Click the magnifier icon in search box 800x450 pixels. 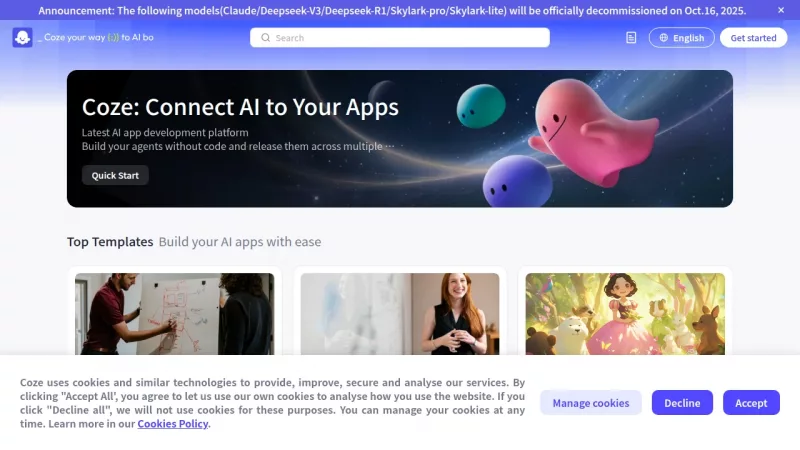265,38
